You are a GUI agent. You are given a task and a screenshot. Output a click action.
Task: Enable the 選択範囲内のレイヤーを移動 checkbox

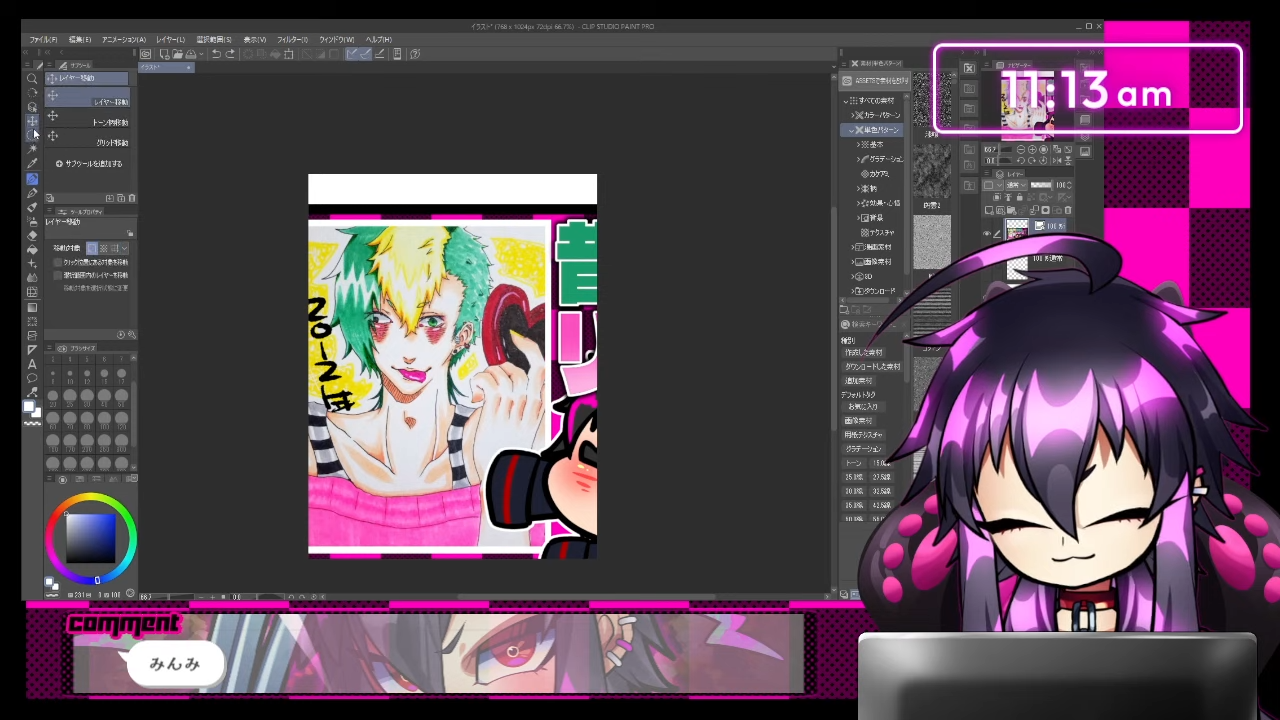pyautogui.click(x=58, y=275)
